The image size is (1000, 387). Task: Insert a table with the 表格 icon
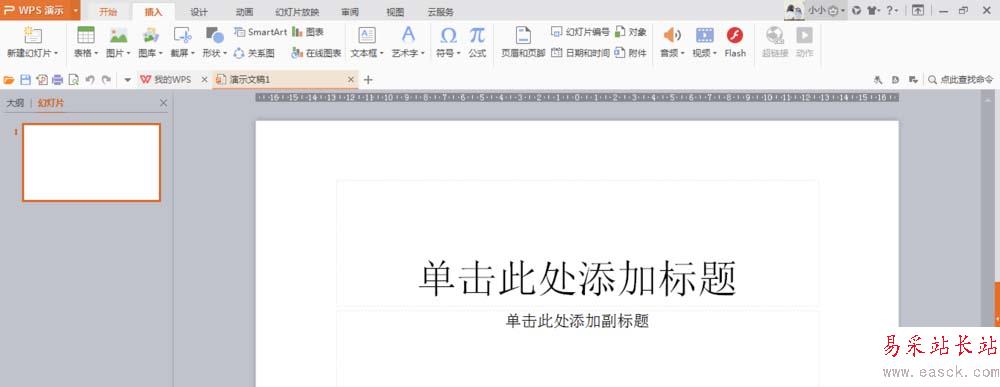pos(85,43)
